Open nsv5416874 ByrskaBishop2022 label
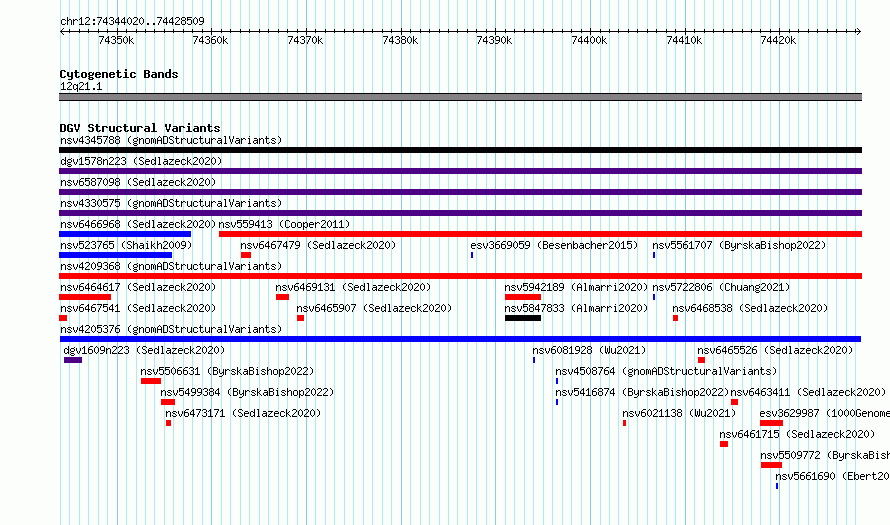This screenshot has width=890, height=525. point(642,392)
